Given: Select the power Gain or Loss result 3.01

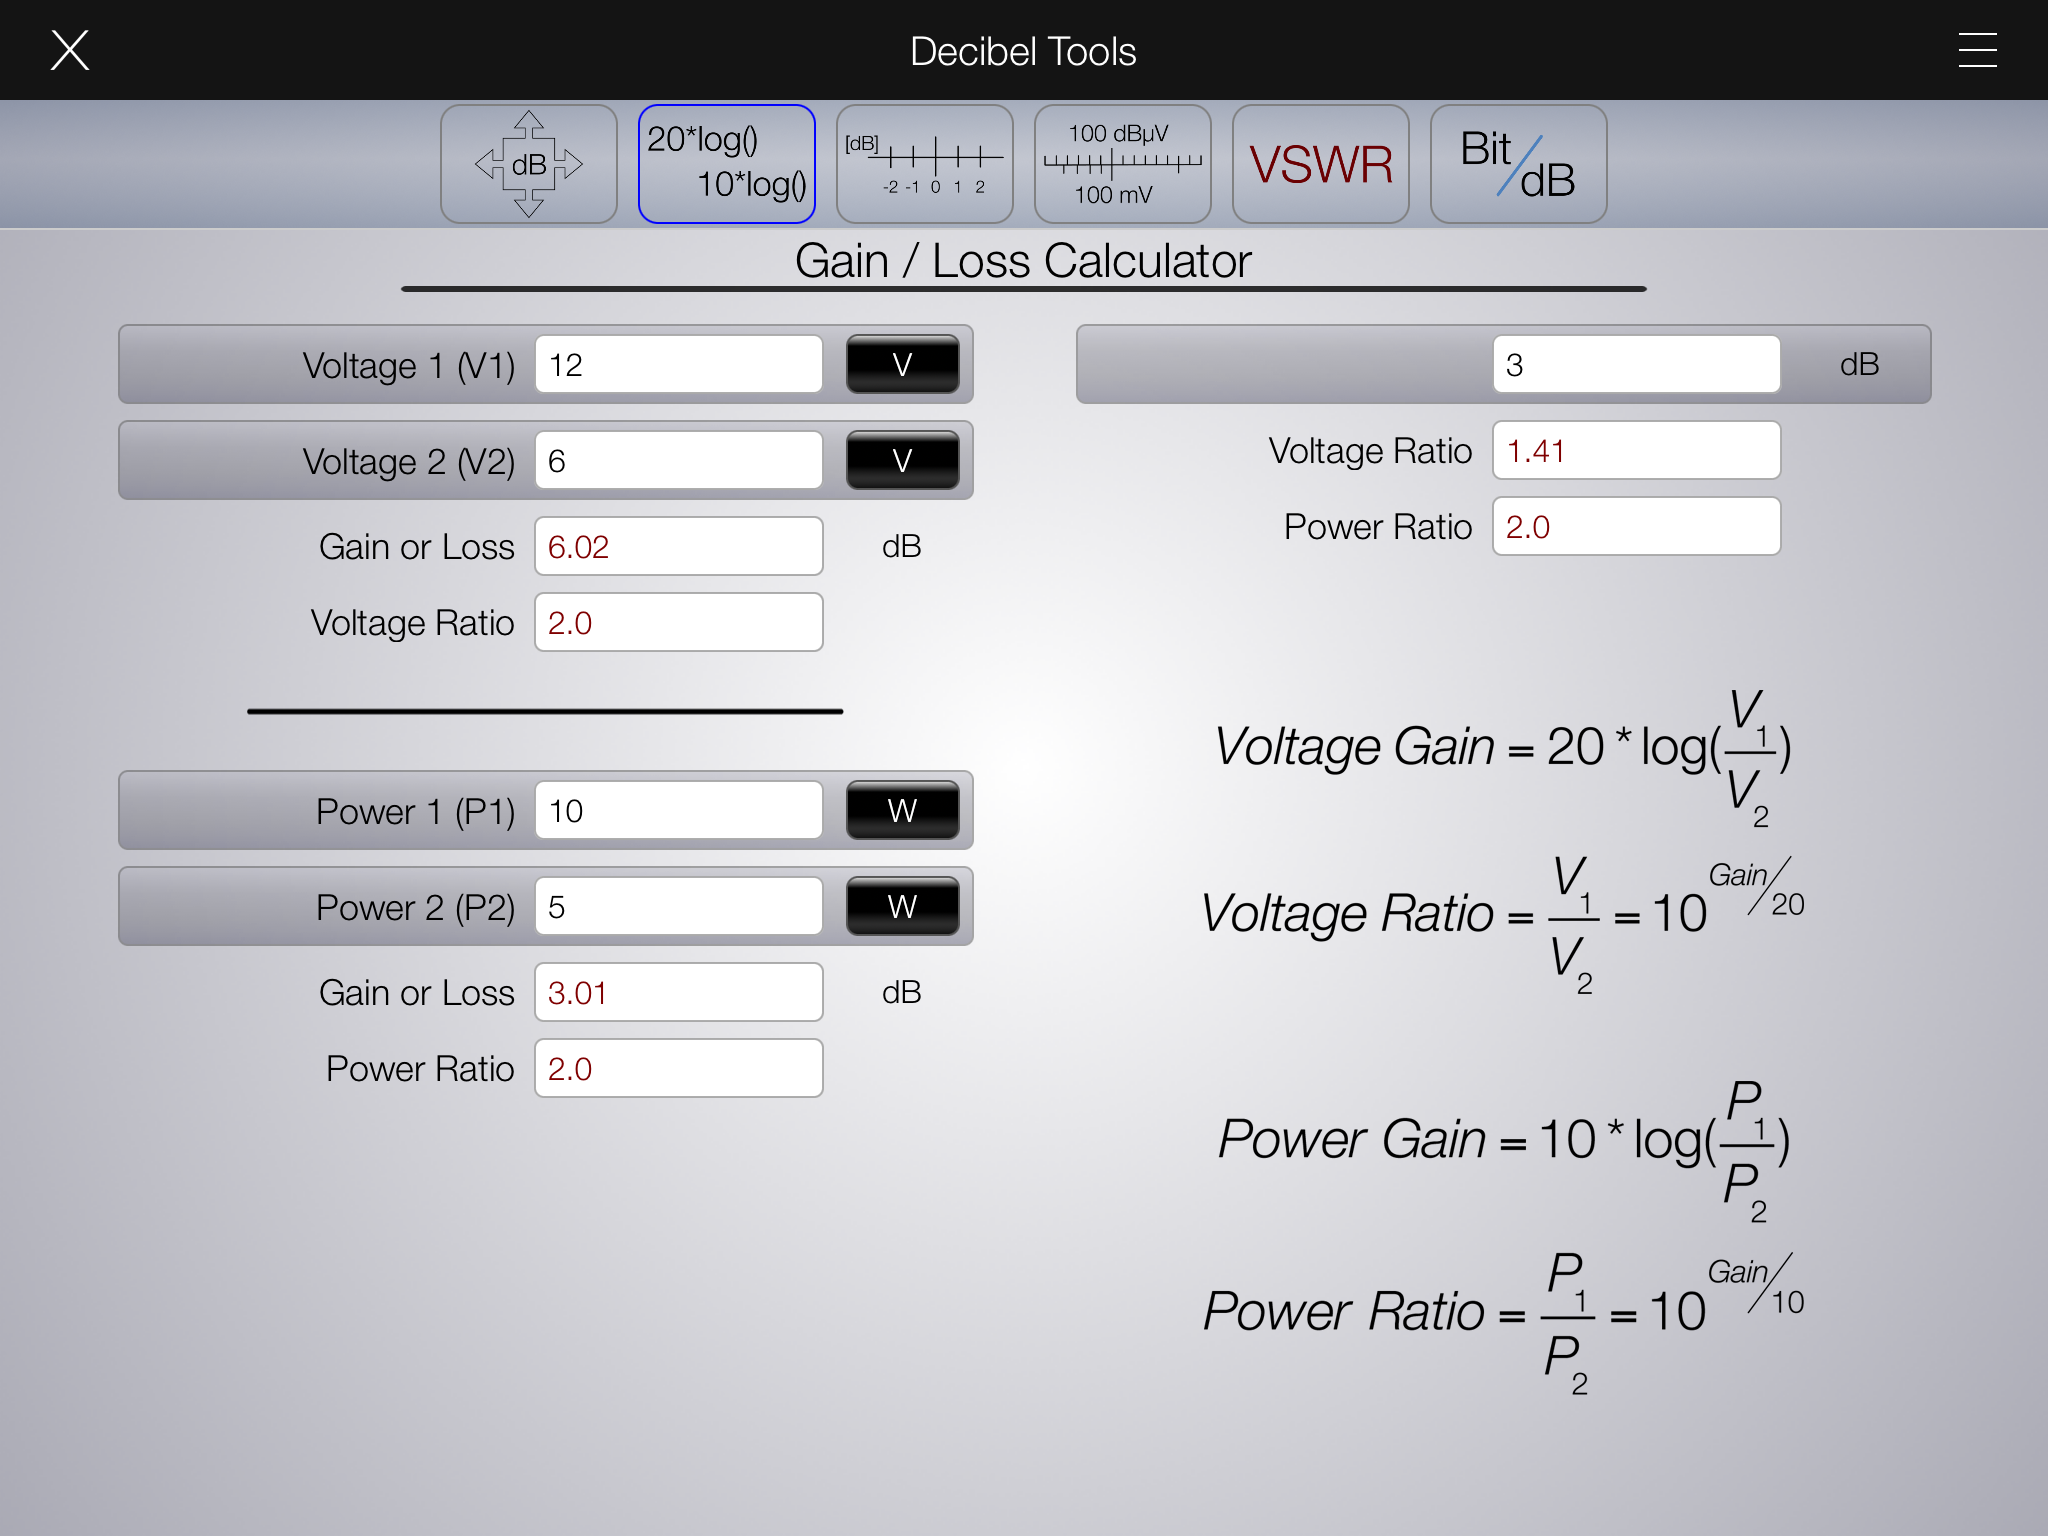Looking at the screenshot, I should [x=678, y=992].
